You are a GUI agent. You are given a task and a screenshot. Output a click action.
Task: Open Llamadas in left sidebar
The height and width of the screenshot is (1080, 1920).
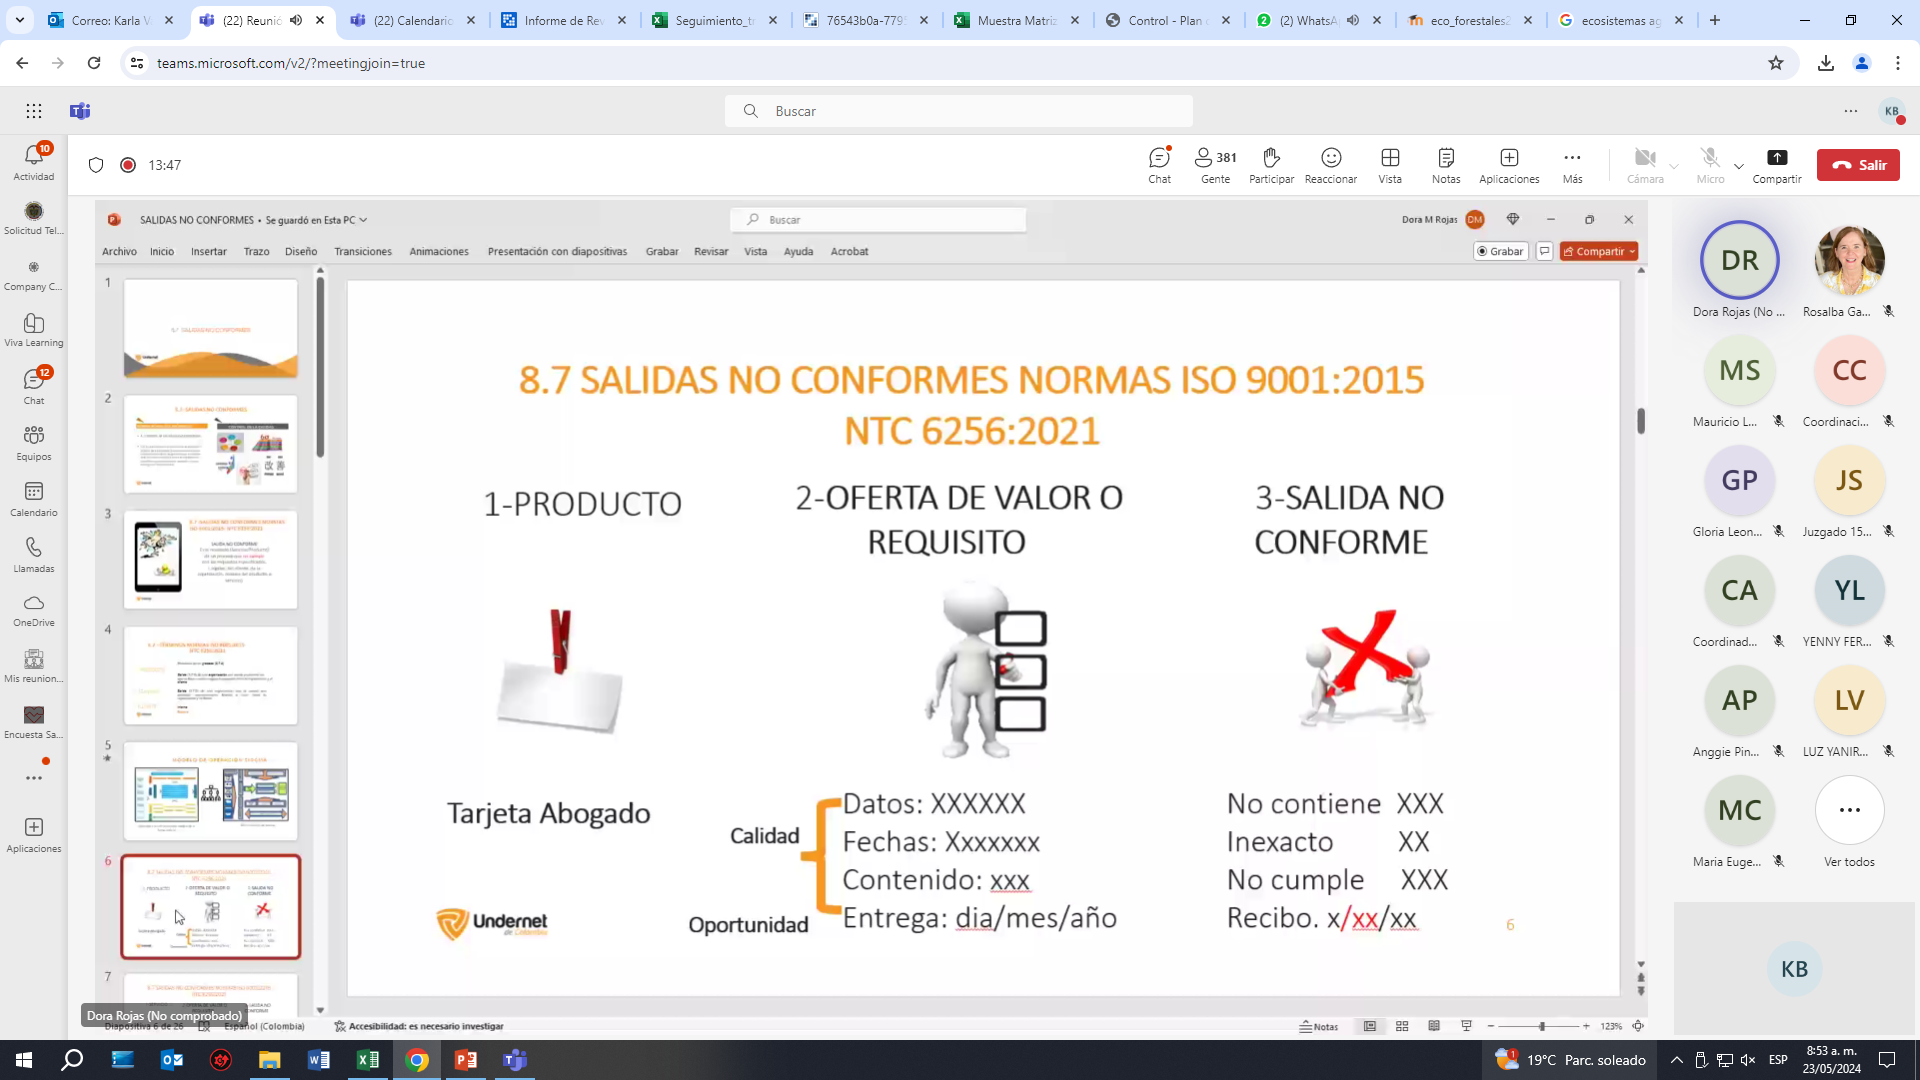(x=34, y=554)
